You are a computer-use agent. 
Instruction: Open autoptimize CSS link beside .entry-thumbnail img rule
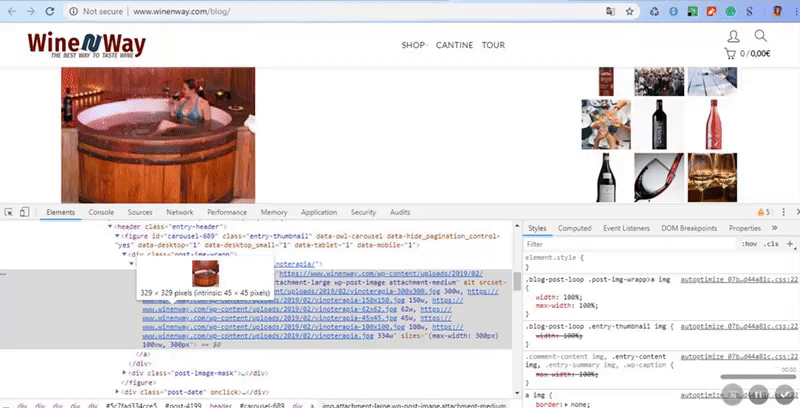click(x=739, y=326)
